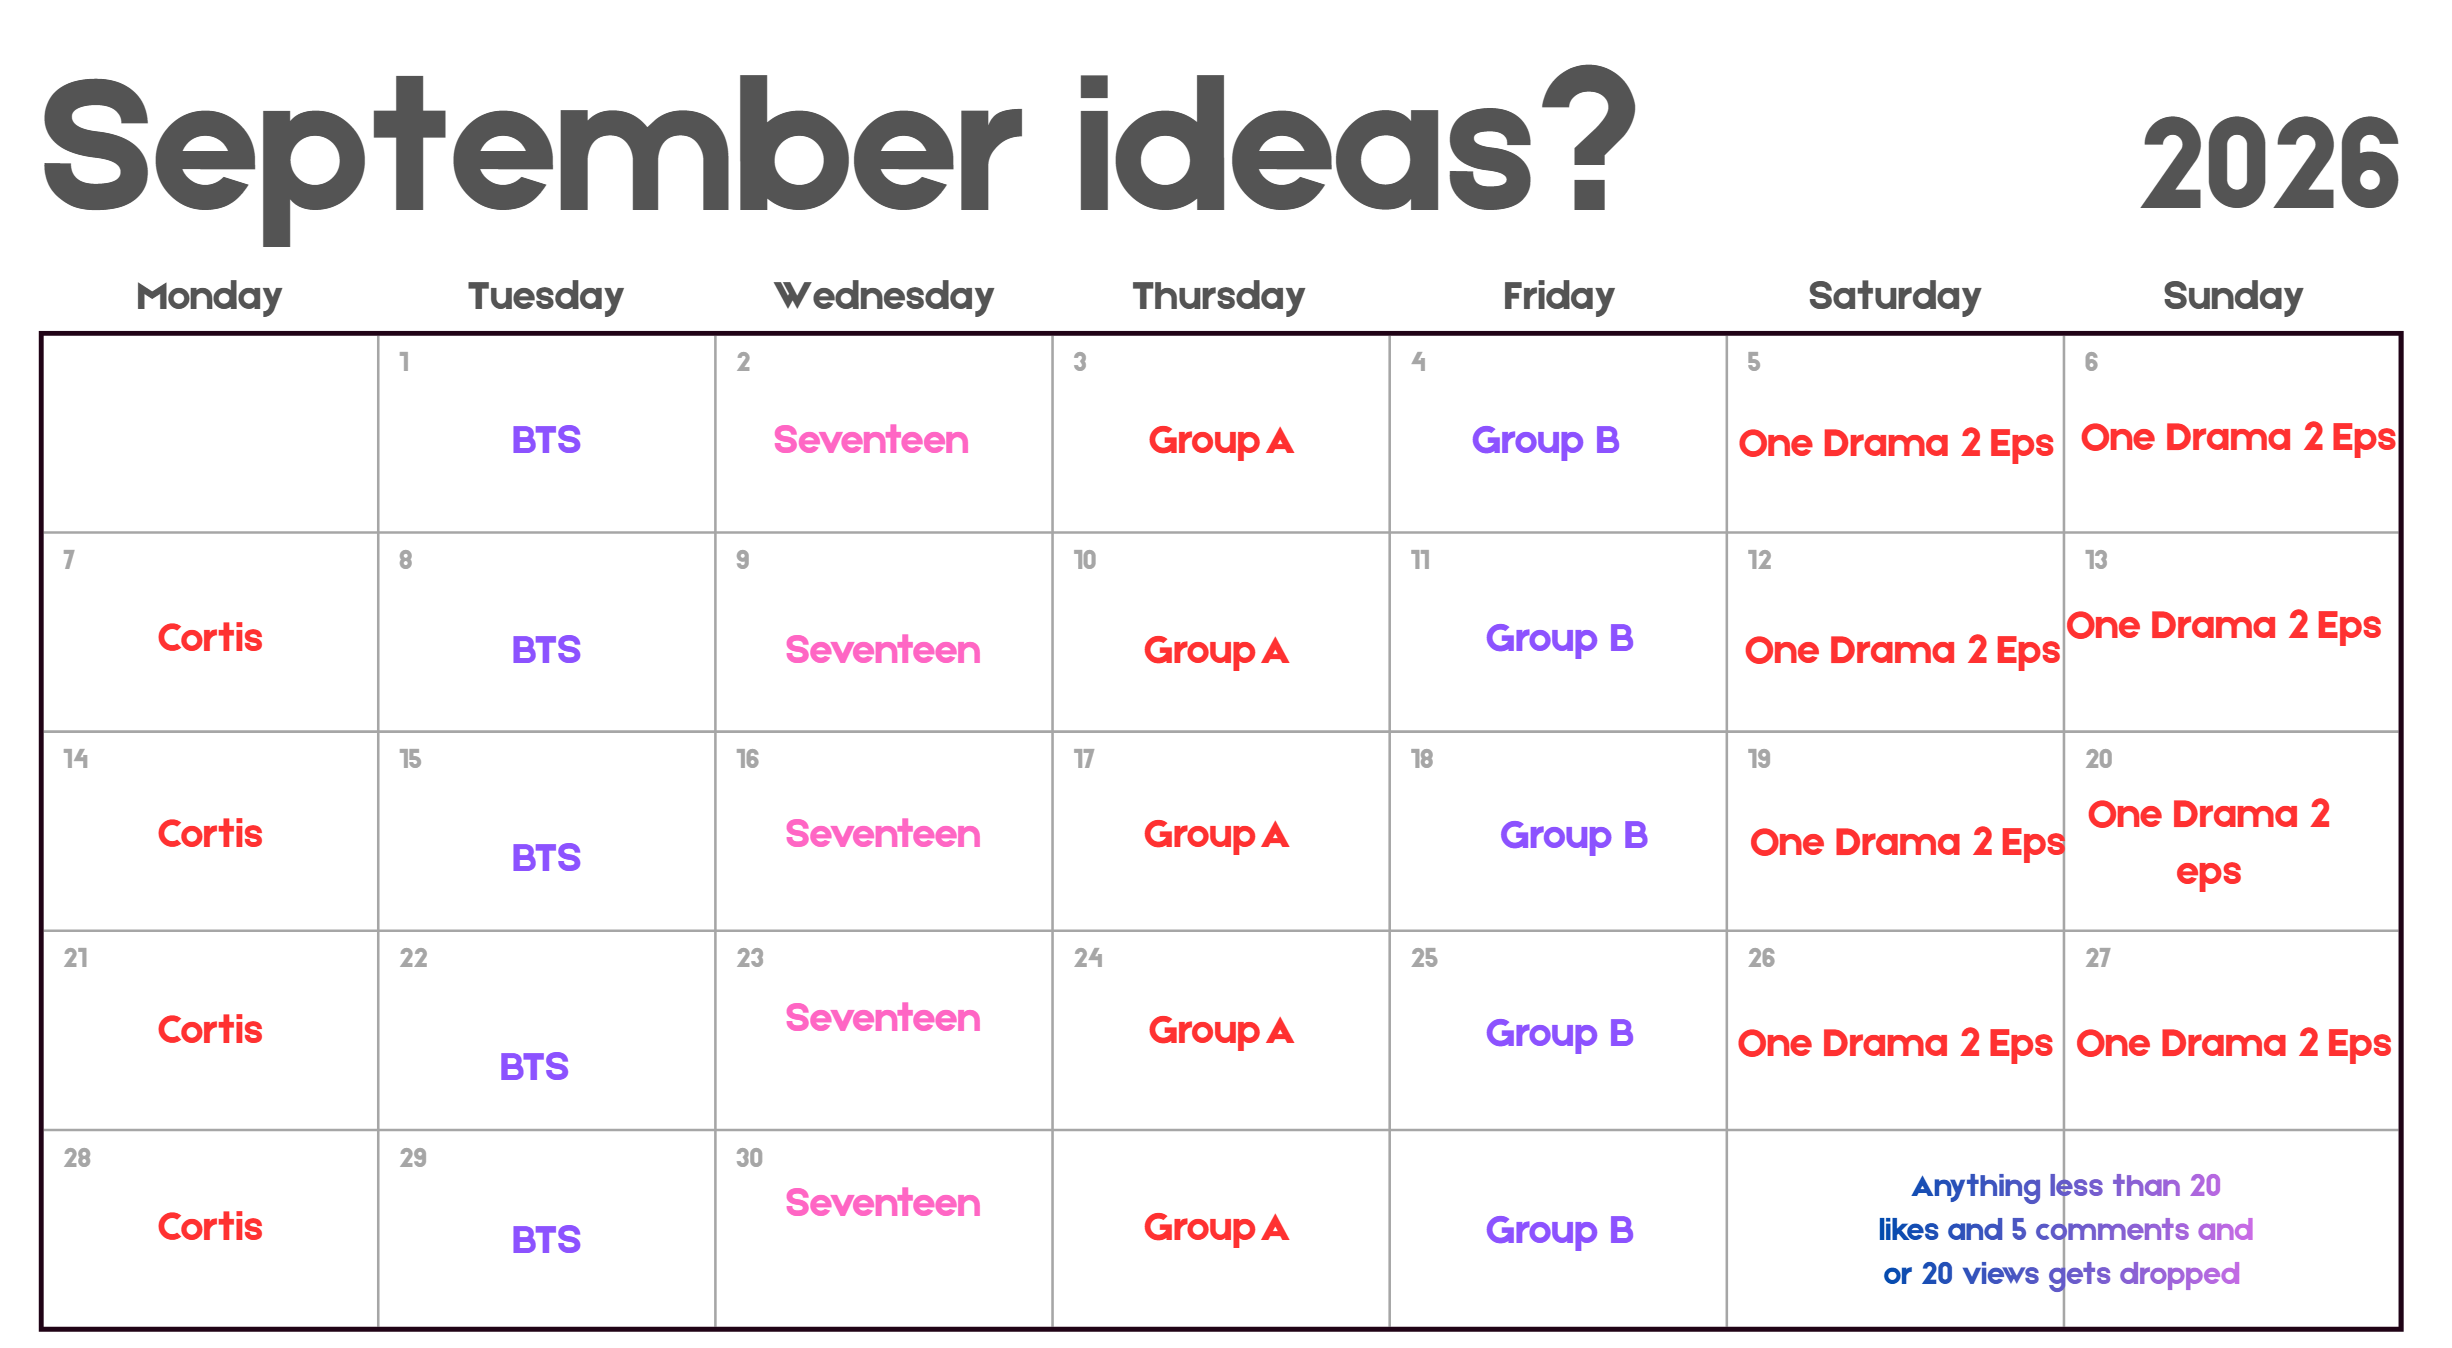
Task: Select Cortis entry on September 28
Action: [x=210, y=1227]
